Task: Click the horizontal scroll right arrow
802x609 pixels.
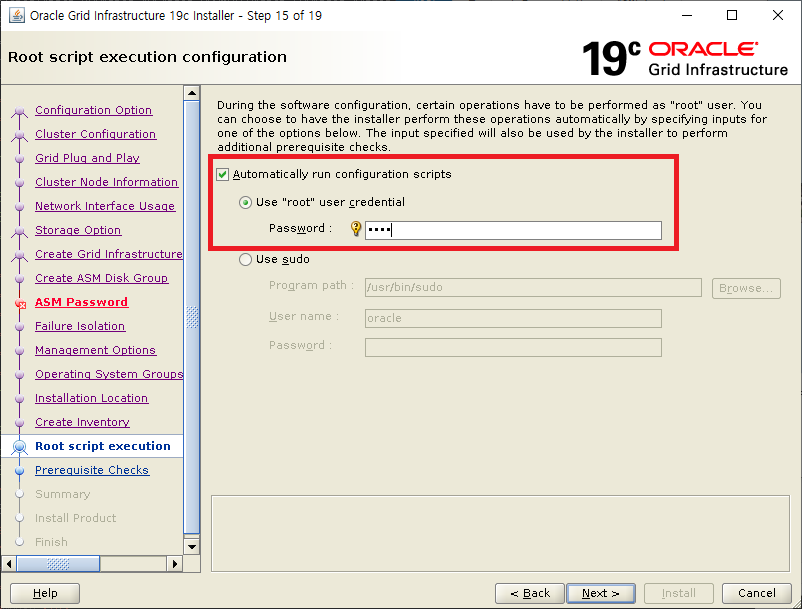Action: 175,564
